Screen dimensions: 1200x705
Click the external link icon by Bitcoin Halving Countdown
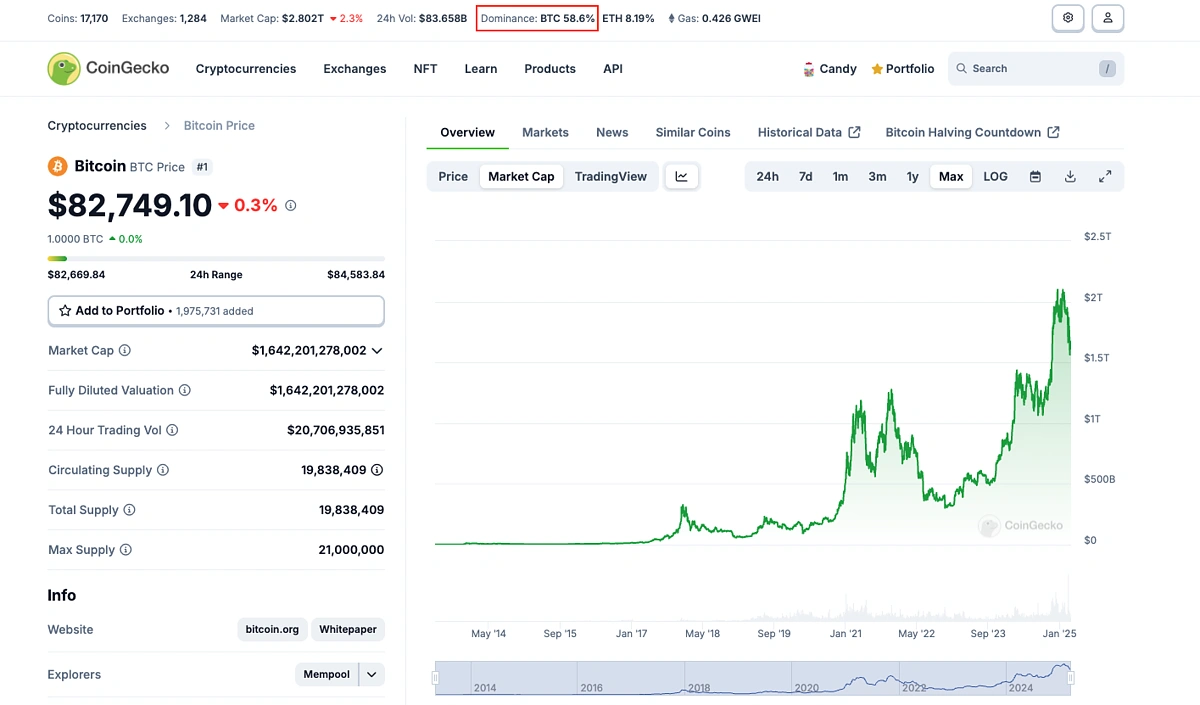pos(1053,132)
